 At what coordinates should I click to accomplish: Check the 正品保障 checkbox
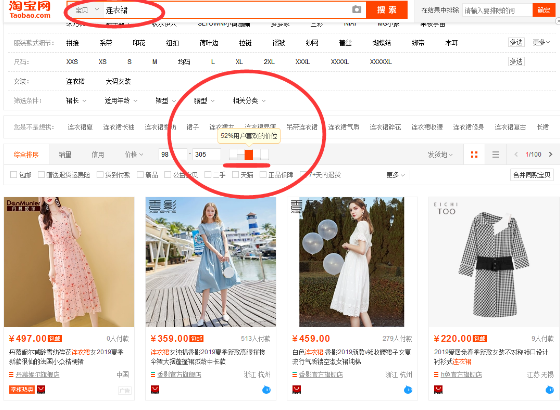pos(263,175)
